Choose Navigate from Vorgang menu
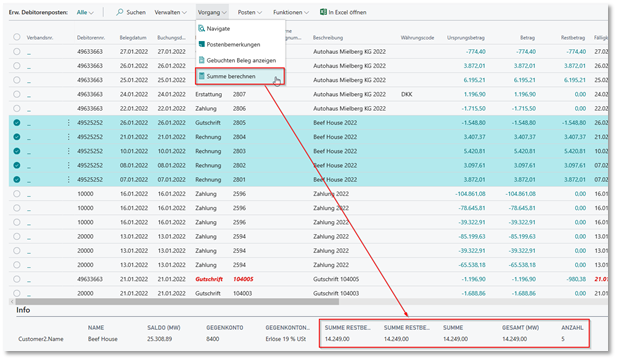Viewport: 617px width, 360px height. point(240,28)
